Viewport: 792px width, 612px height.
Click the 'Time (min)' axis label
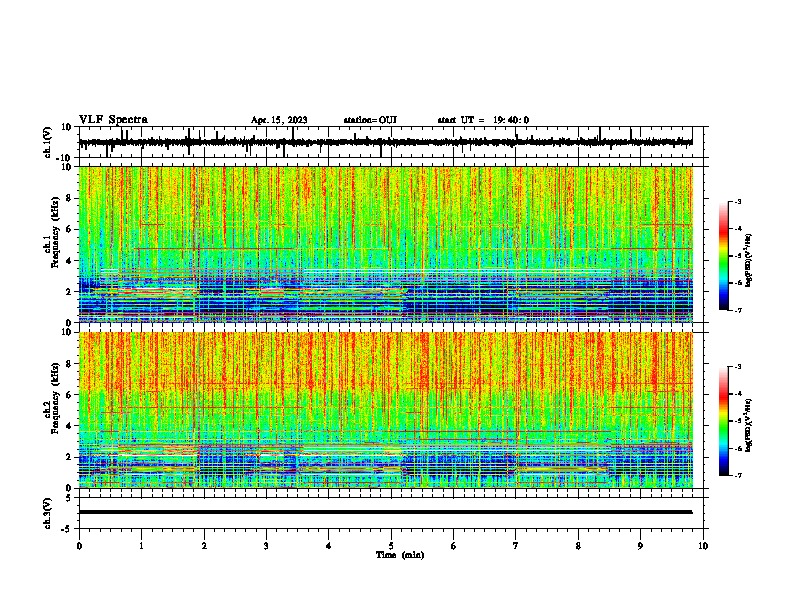400,555
